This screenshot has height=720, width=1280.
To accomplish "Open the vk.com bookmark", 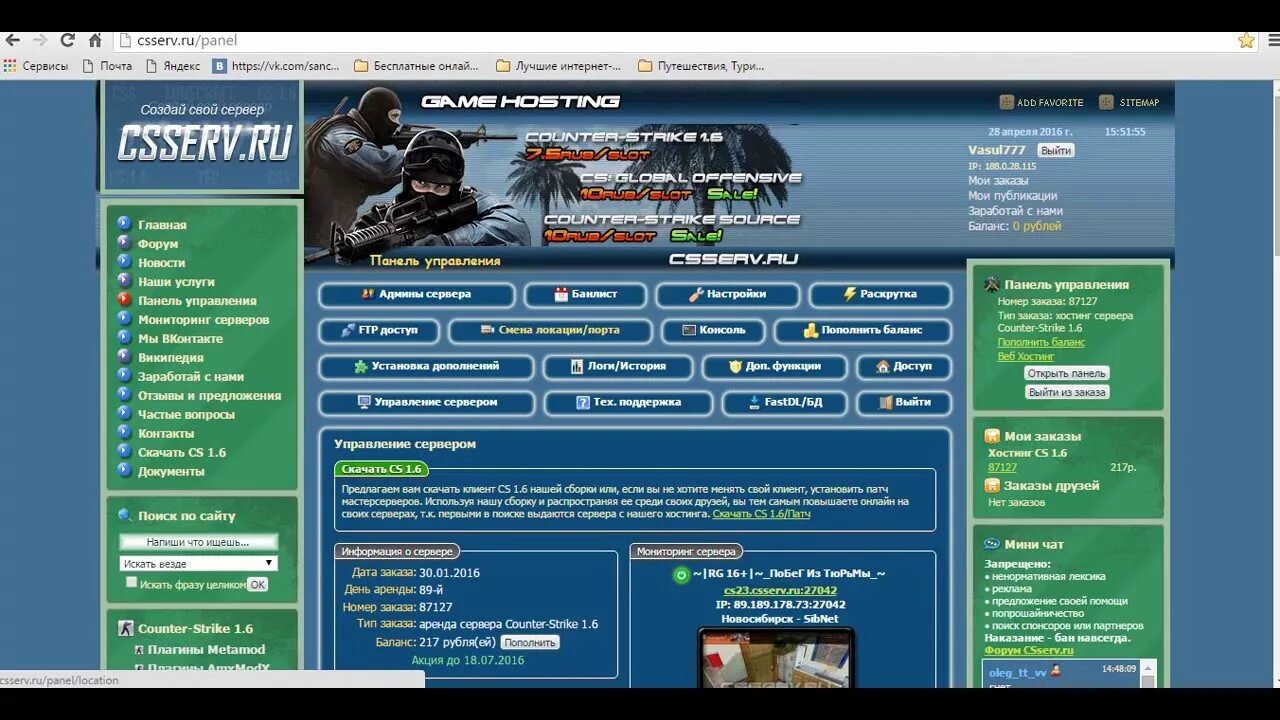I will pos(277,66).
